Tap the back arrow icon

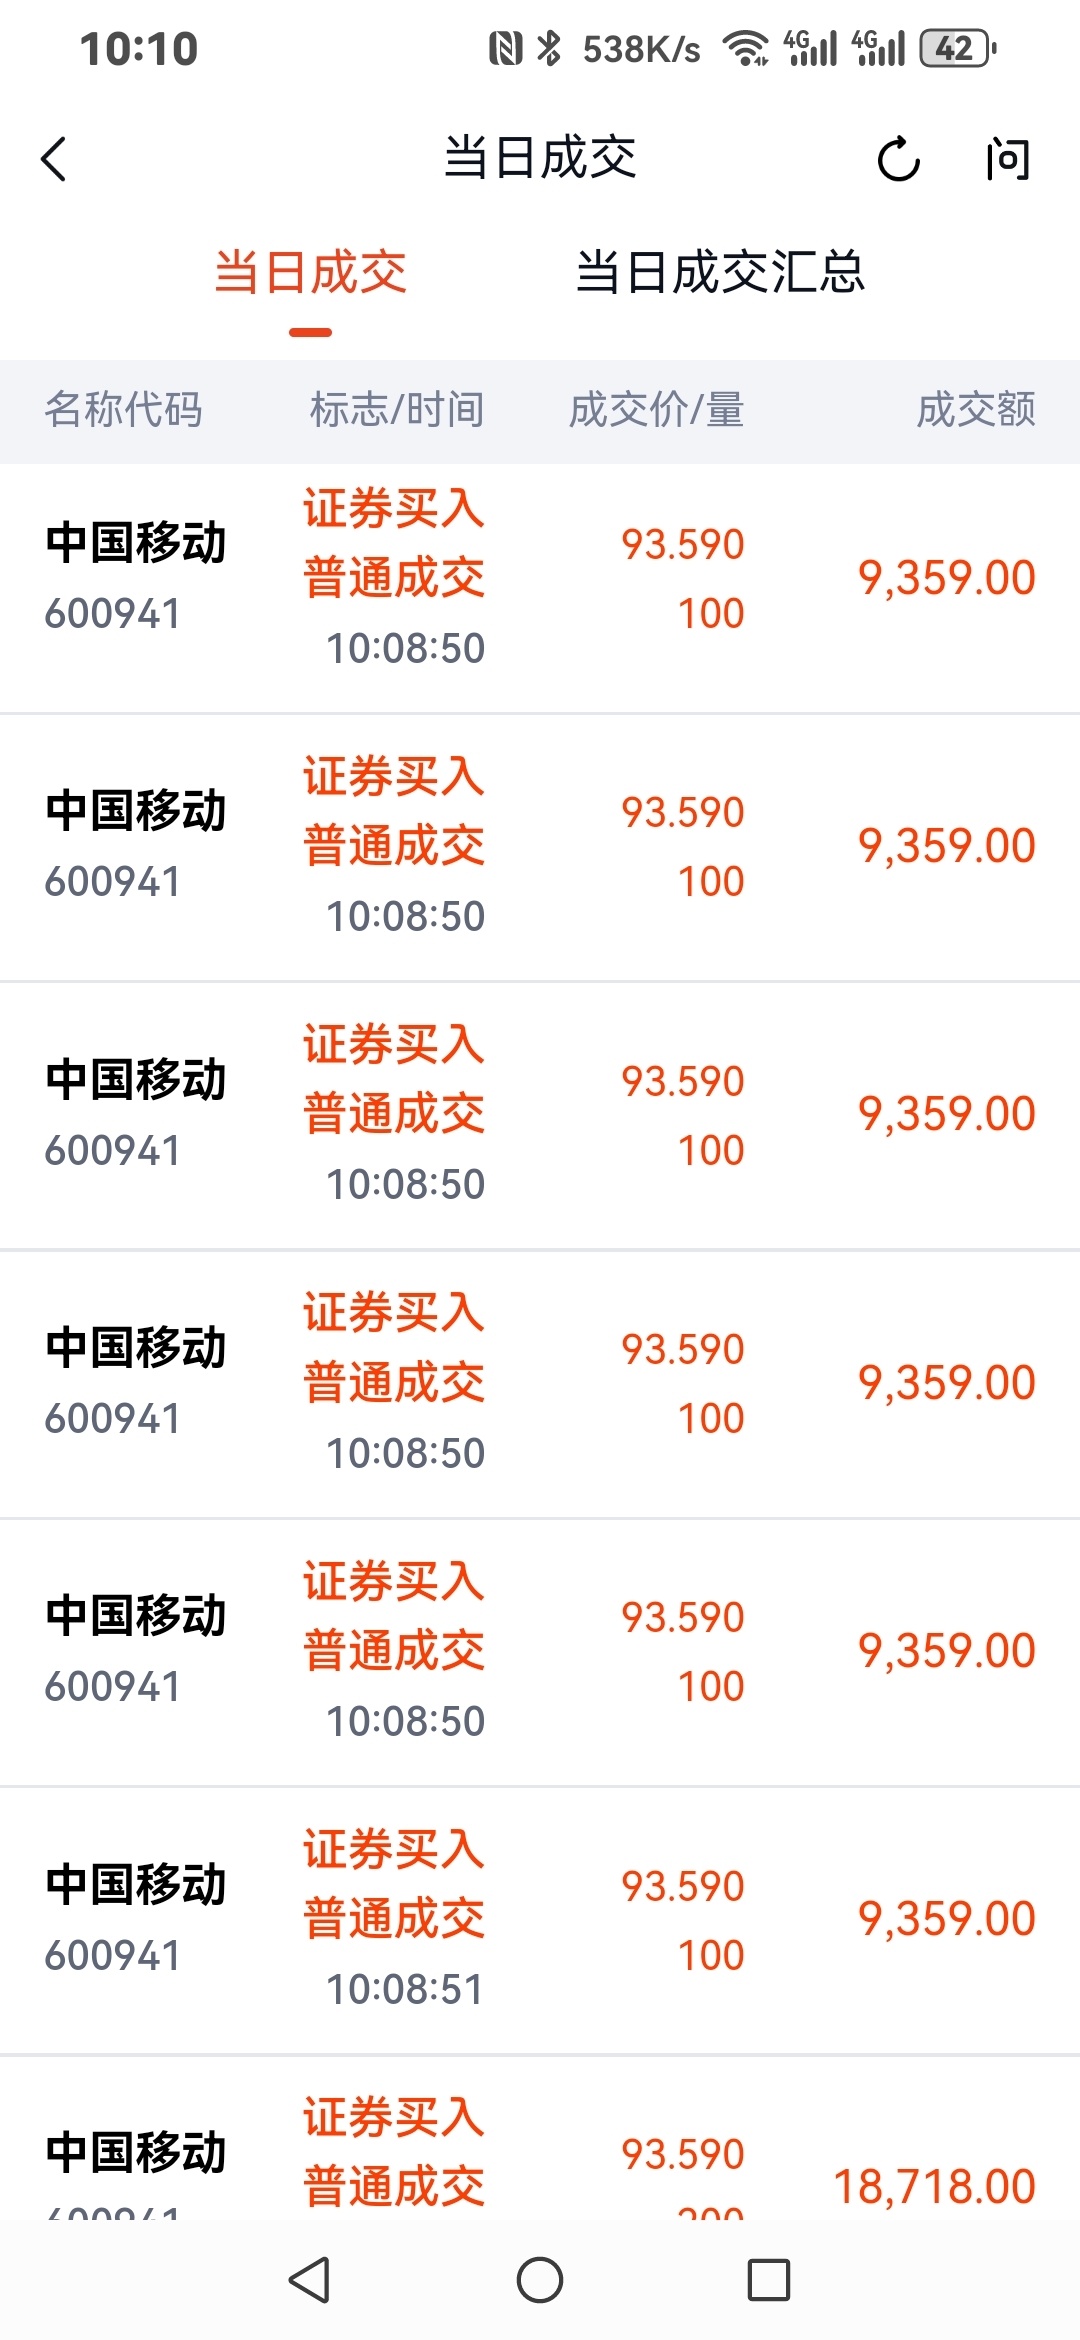(x=54, y=159)
